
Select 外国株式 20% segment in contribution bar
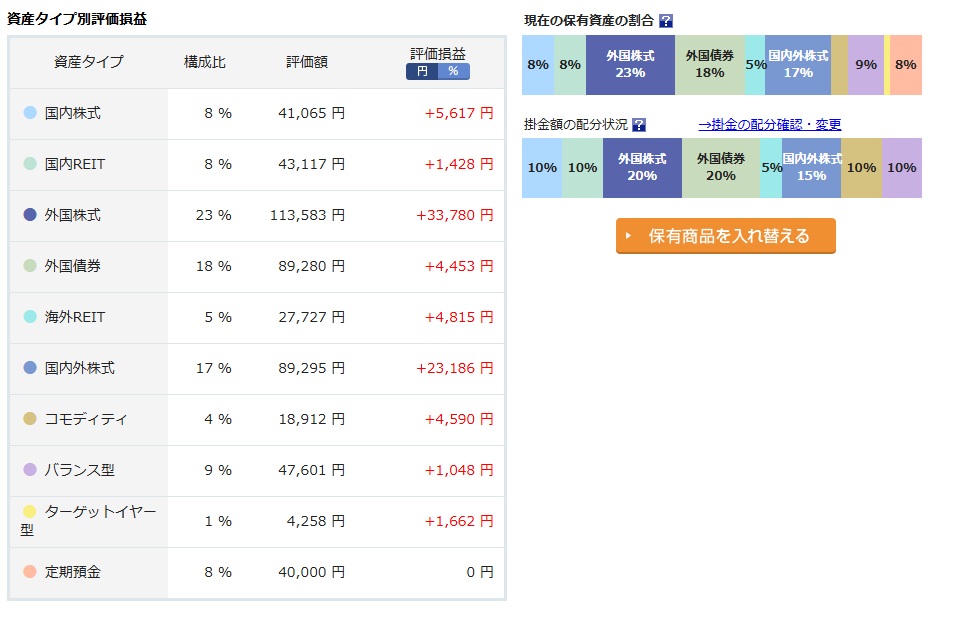(x=642, y=168)
